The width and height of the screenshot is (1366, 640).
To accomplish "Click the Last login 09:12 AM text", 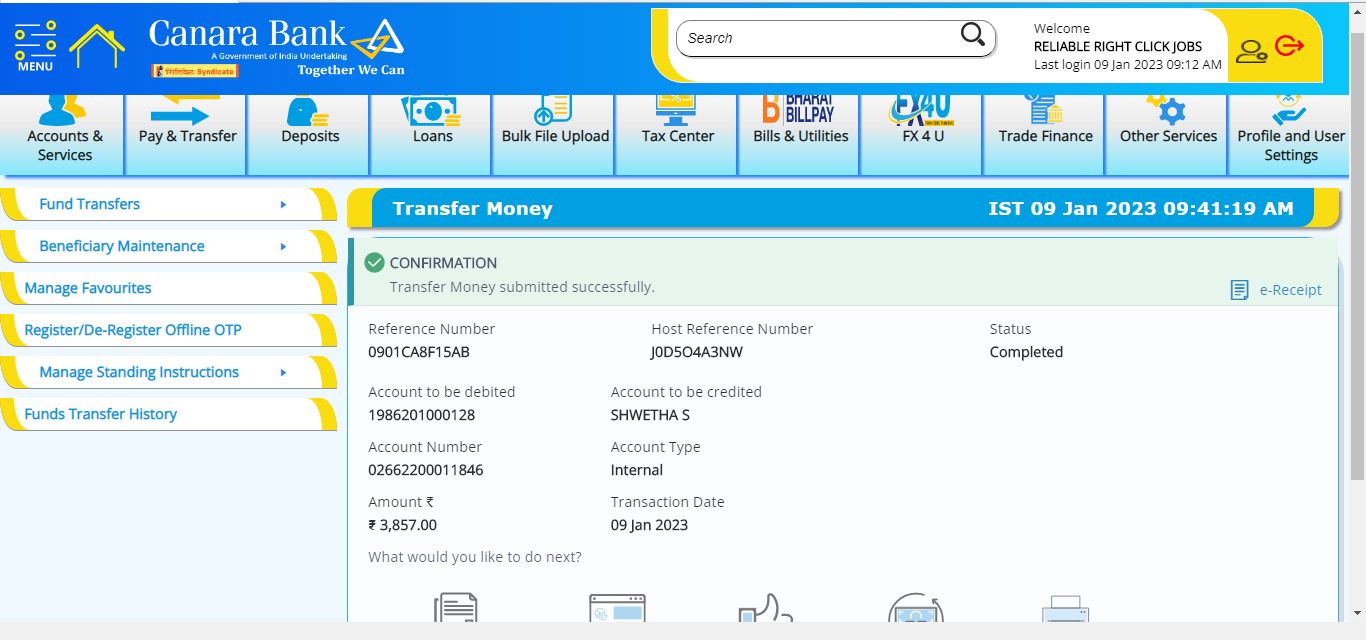I will point(1128,64).
